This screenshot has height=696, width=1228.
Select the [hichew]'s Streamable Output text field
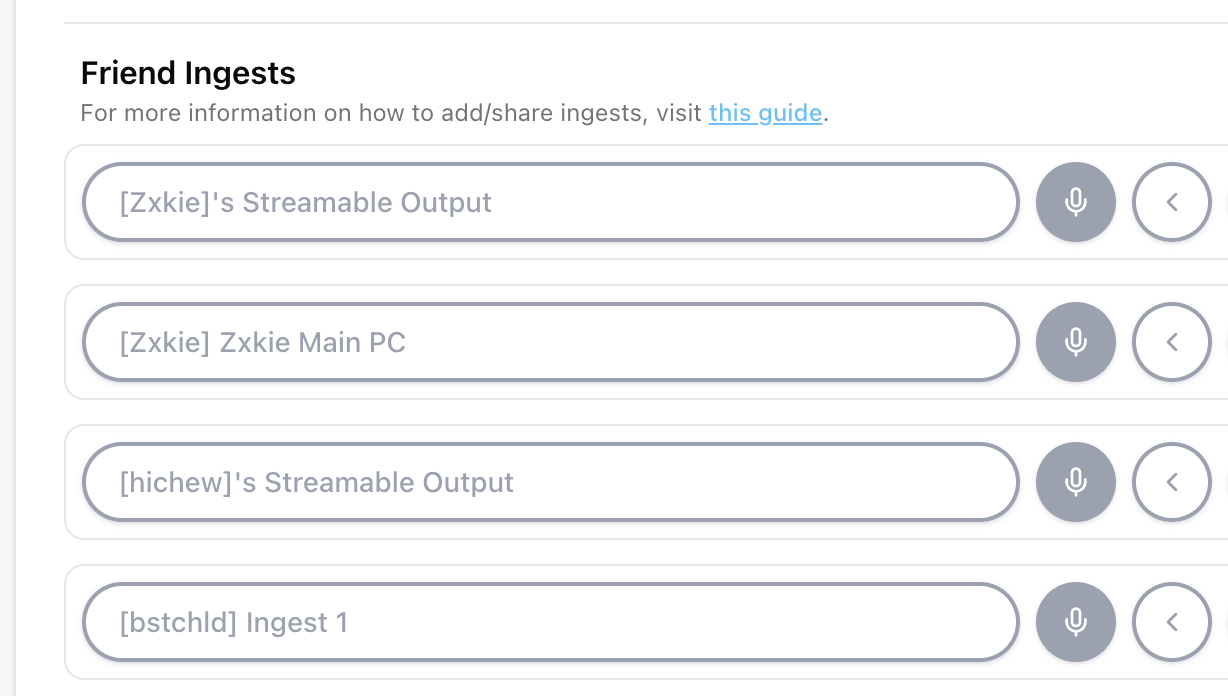point(550,482)
